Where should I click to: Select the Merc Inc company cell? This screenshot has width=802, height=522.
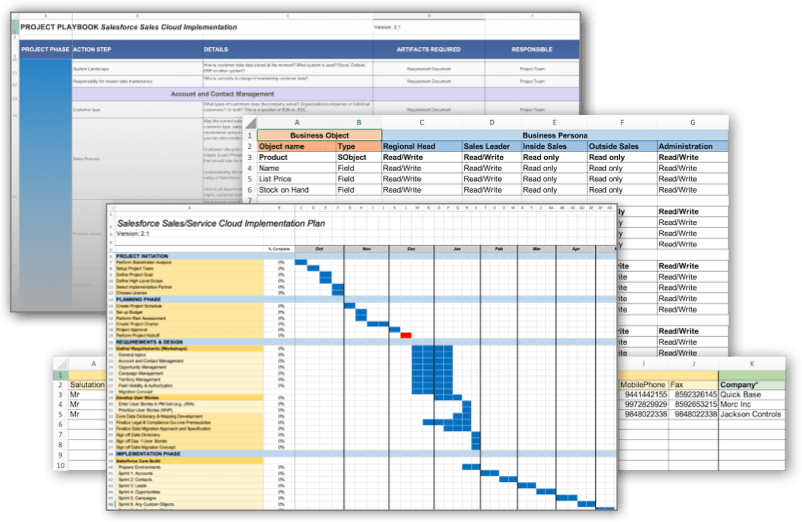(752, 404)
